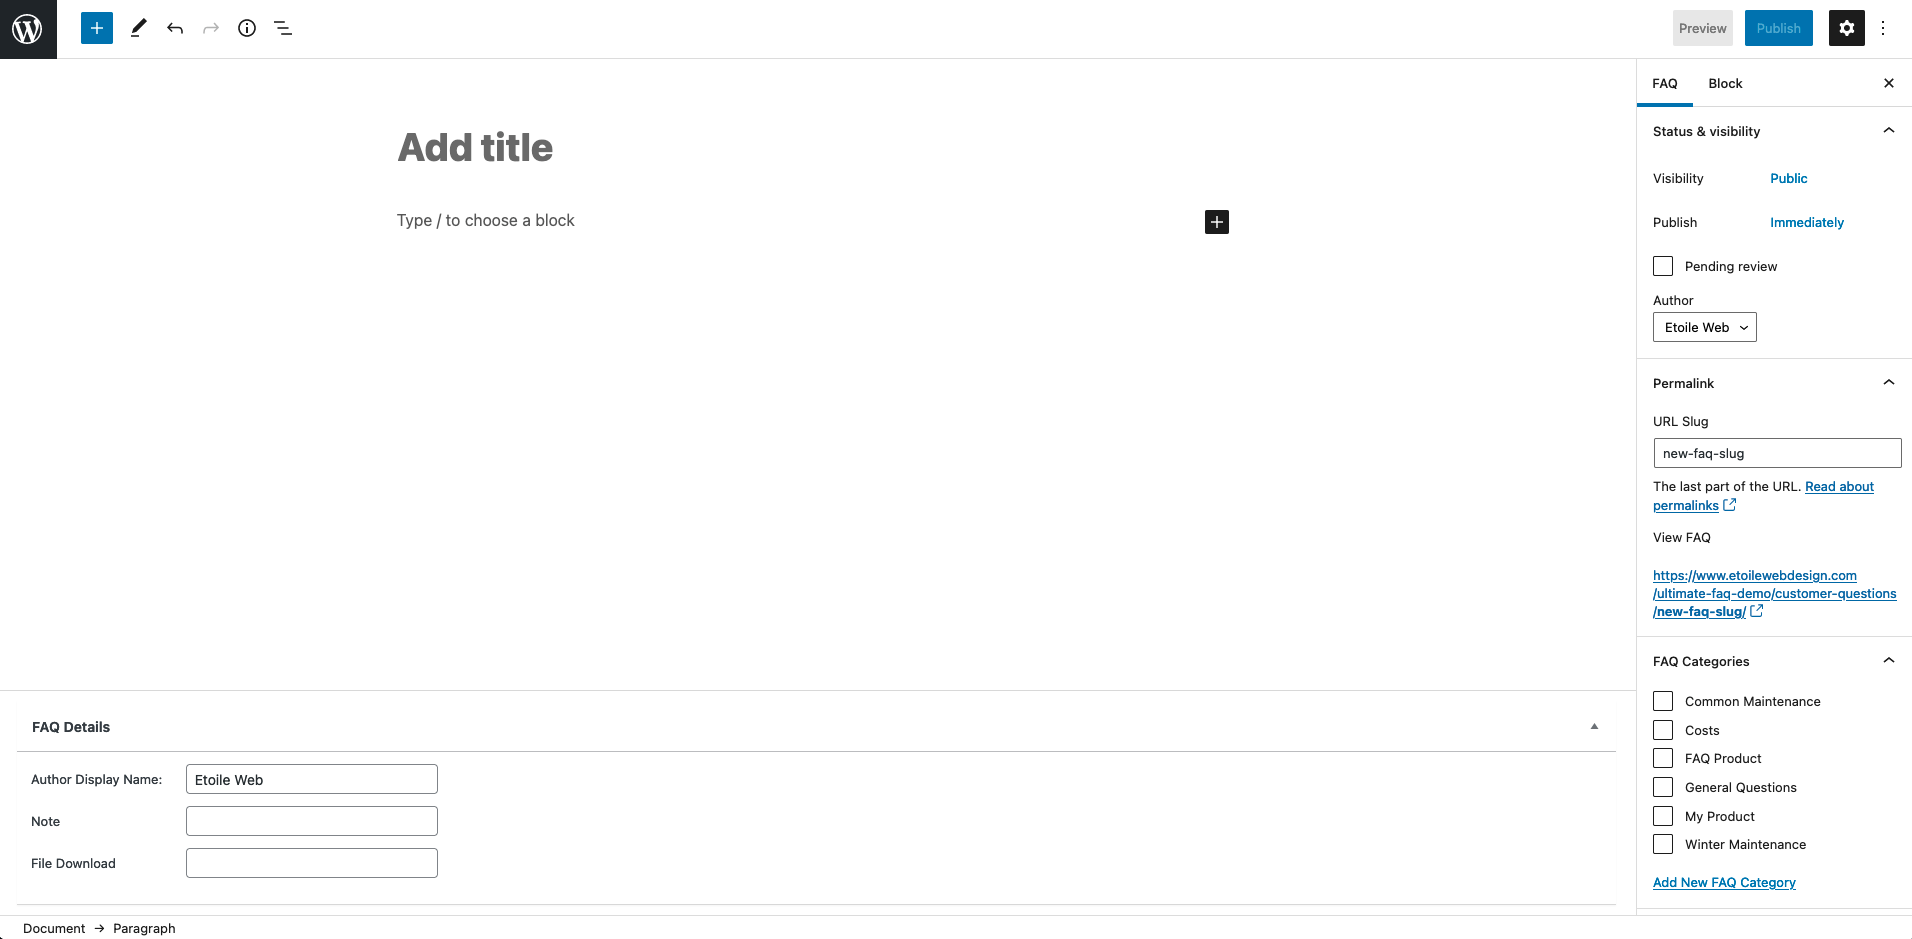Image resolution: width=1912 pixels, height=939 pixels.
Task: Add a block with the black plus icon
Action: tap(1217, 222)
